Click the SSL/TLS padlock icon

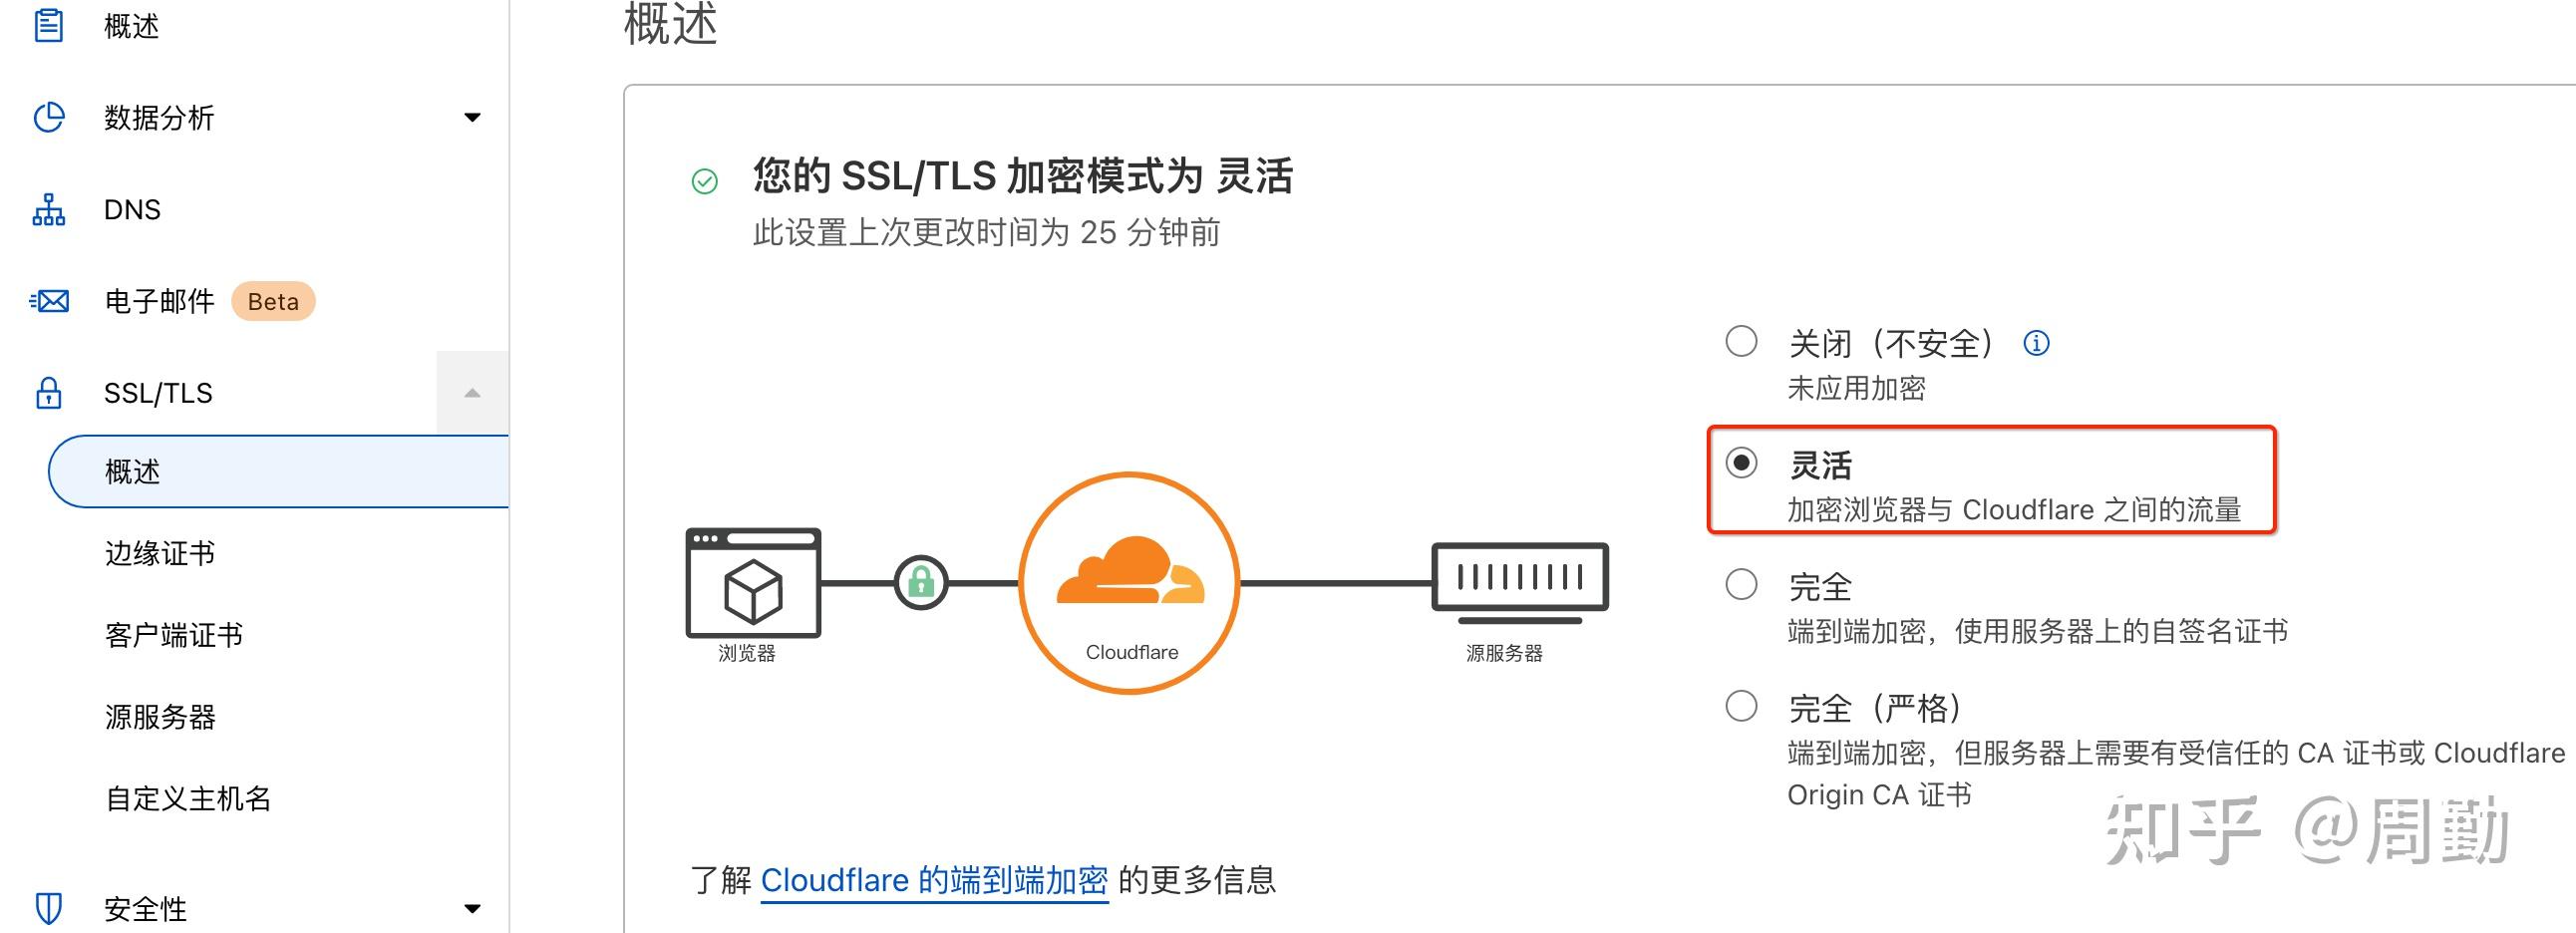[49, 393]
